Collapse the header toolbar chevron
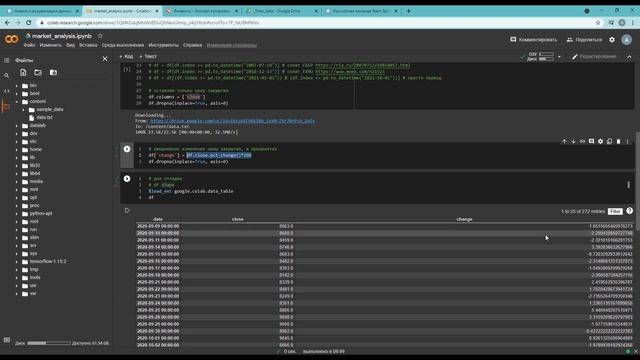Screen dimensions: 640x360 [629, 57]
